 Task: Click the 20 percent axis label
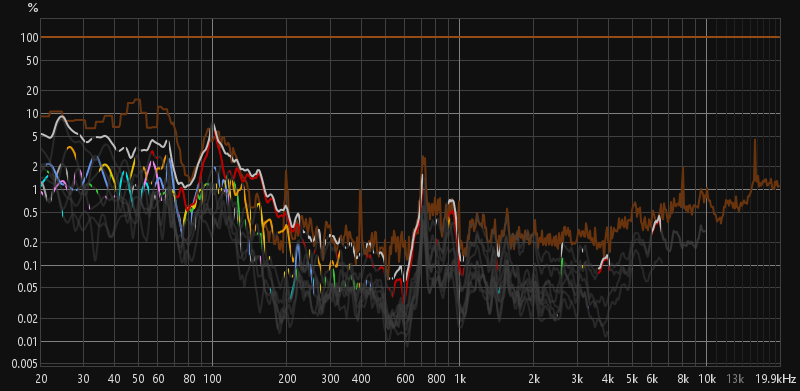click(x=33, y=91)
